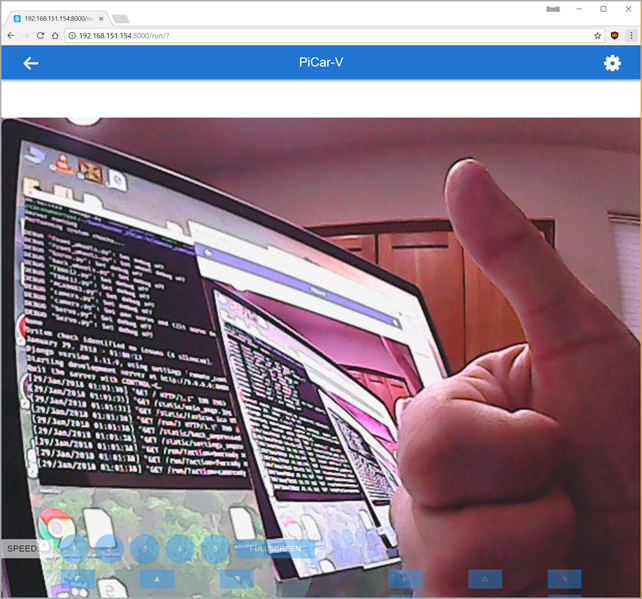
Task: Click the Scott profile button
Action: pyautogui.click(x=553, y=9)
